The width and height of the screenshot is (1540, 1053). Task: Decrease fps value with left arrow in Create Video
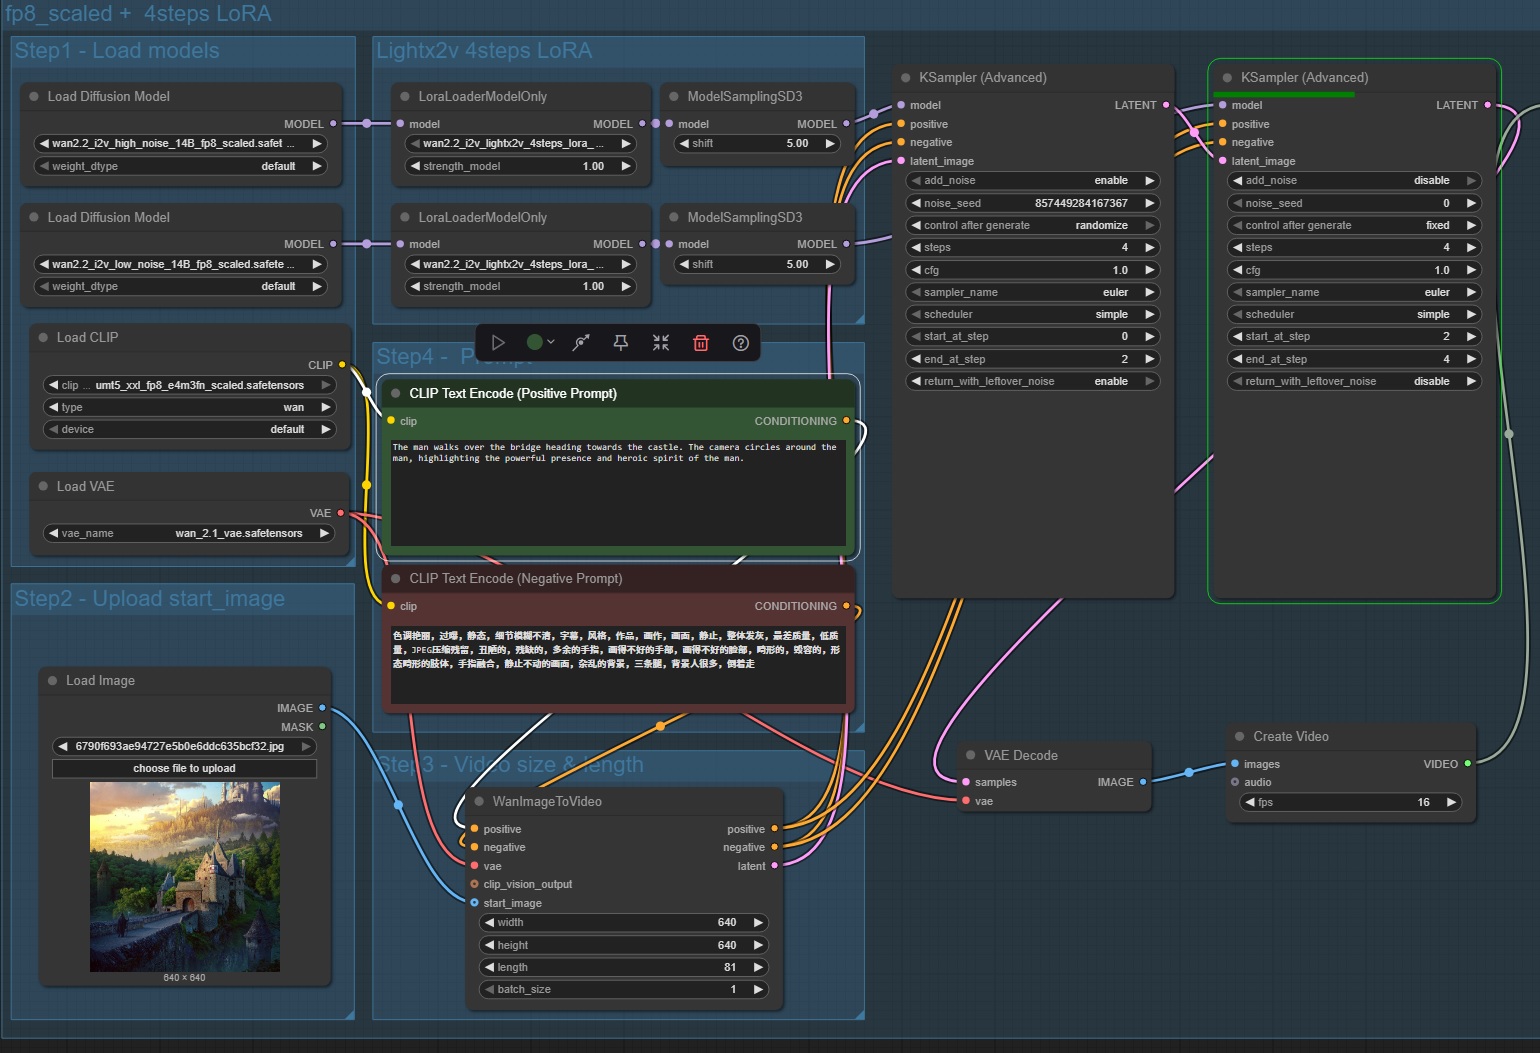1250,802
